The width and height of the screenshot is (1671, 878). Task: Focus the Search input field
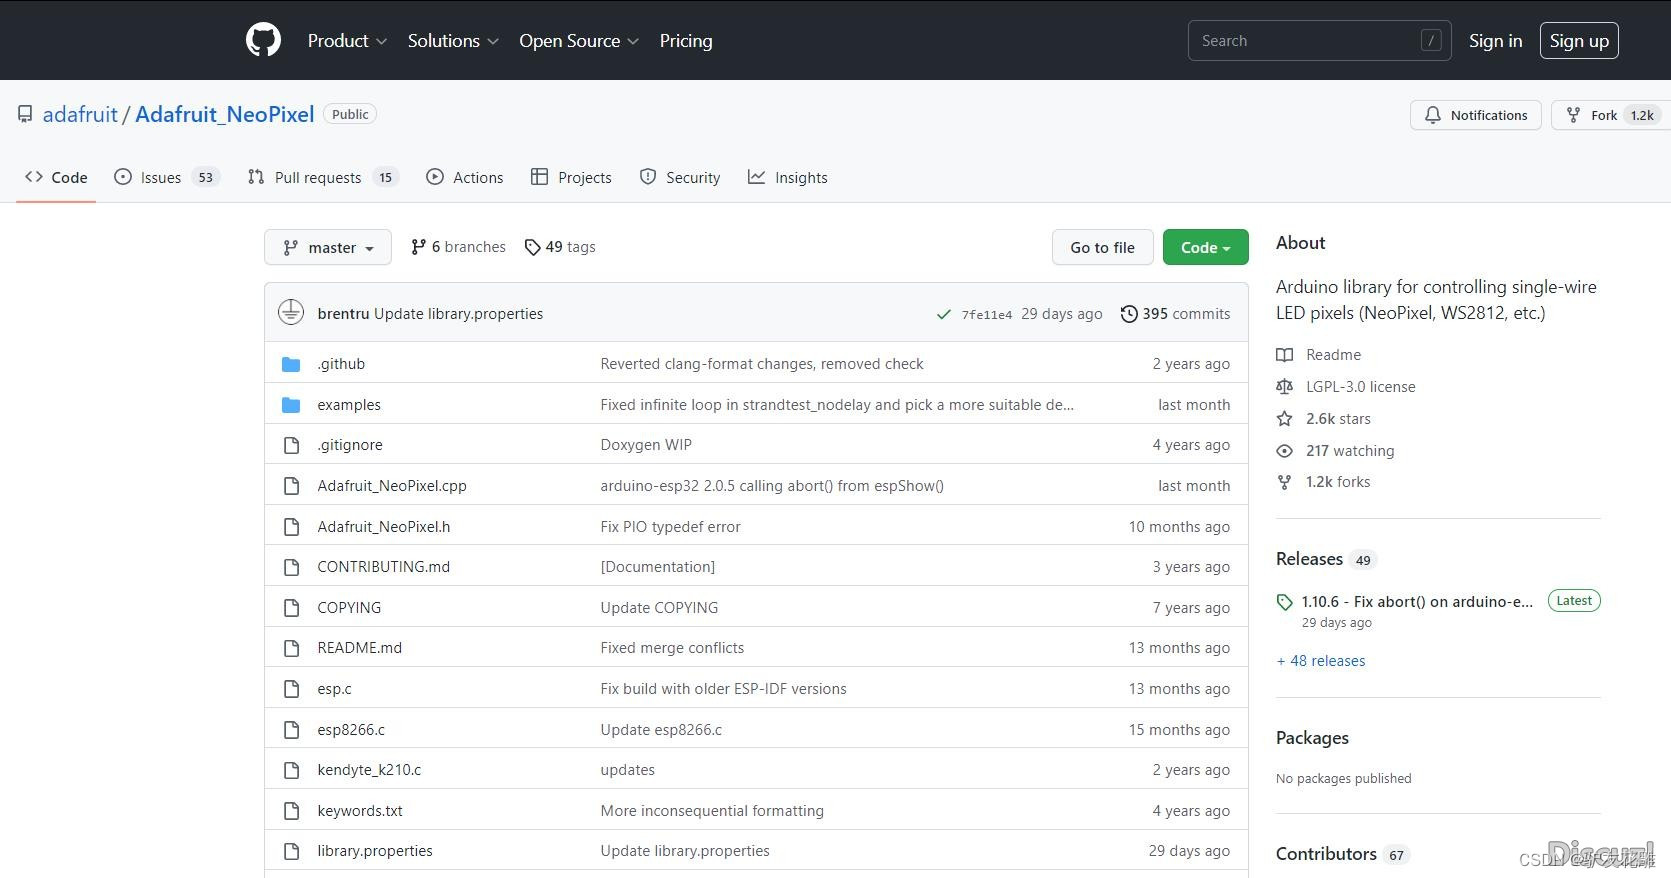(x=1319, y=41)
